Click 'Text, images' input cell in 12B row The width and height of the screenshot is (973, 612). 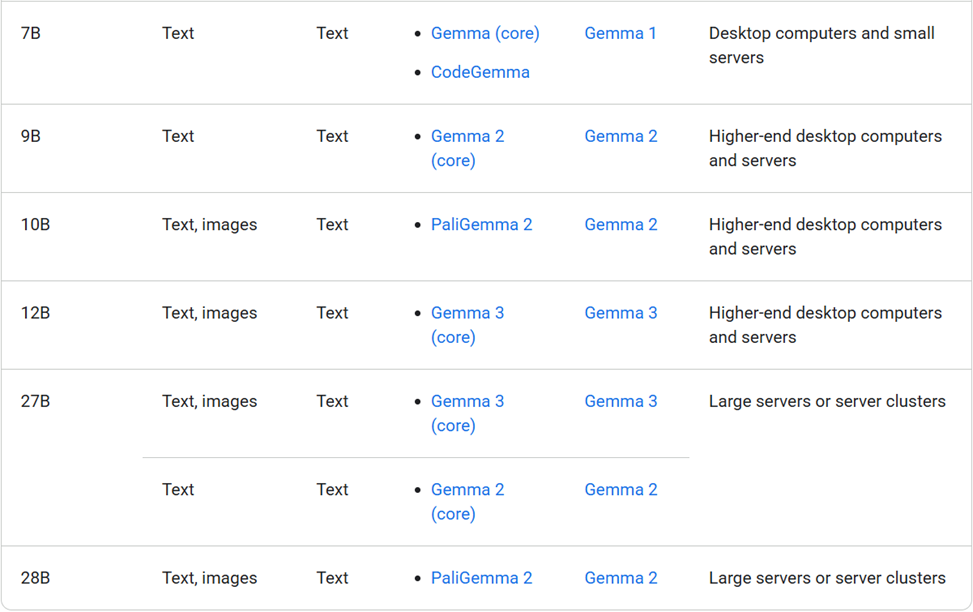click(x=209, y=313)
